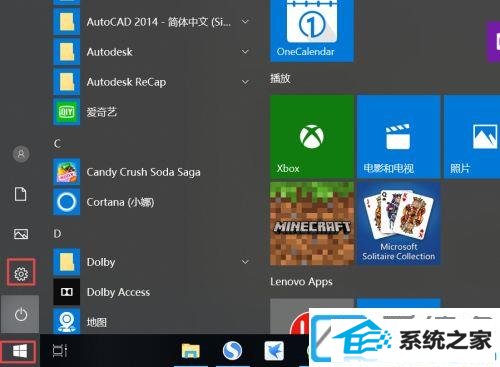The width and height of the screenshot is (500, 367).
Task: Click the Power button icon
Action: (21, 314)
